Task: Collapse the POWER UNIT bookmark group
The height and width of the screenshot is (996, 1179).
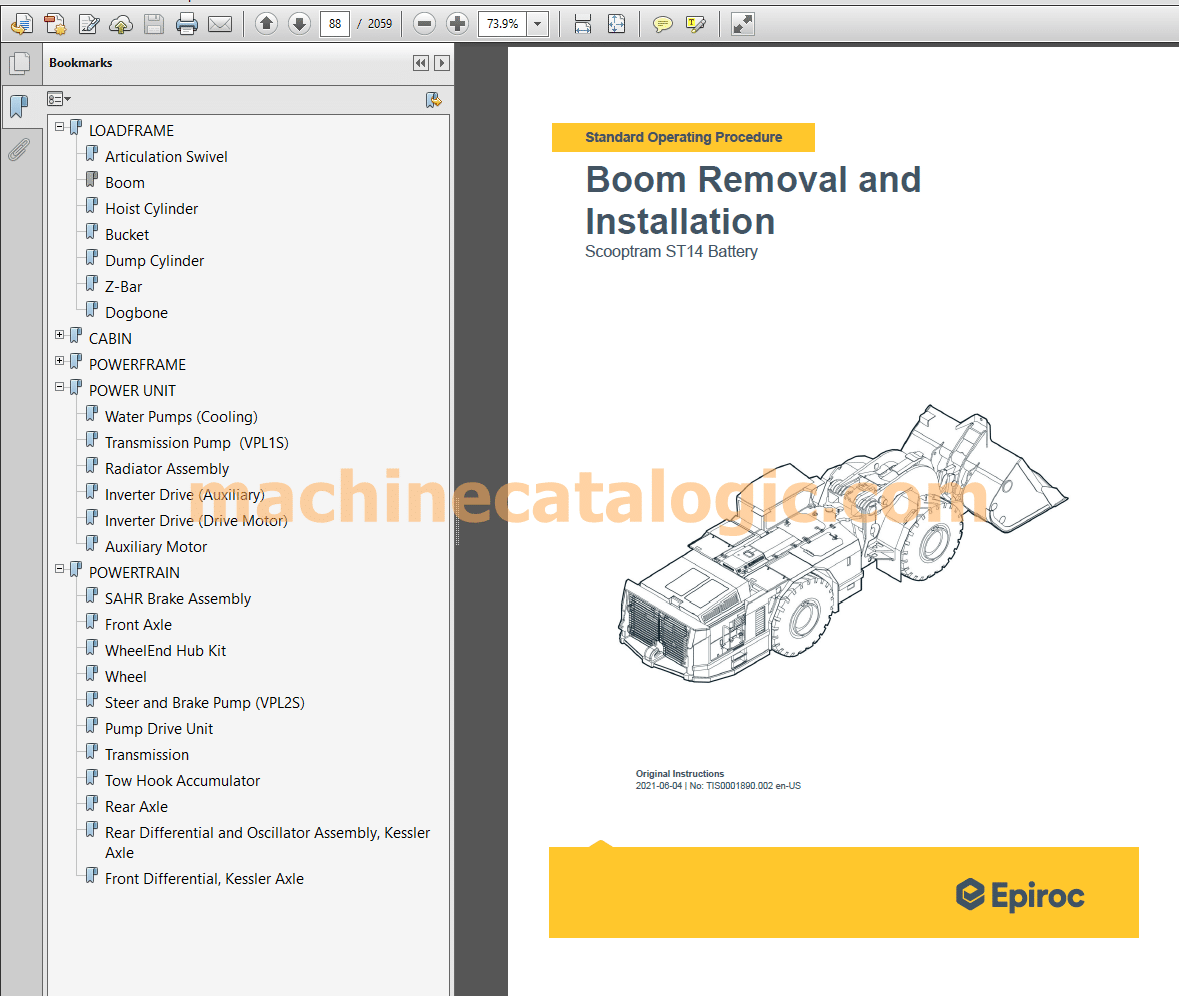Action: pos(59,387)
